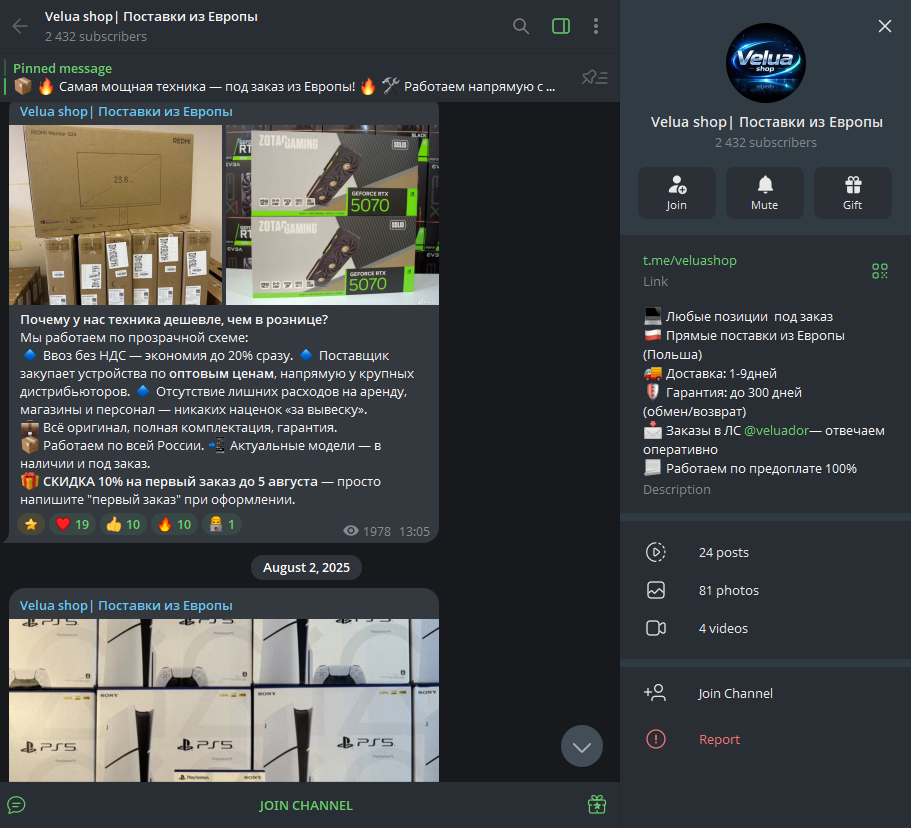Open search in the channel
911x828 pixels.
click(x=521, y=26)
